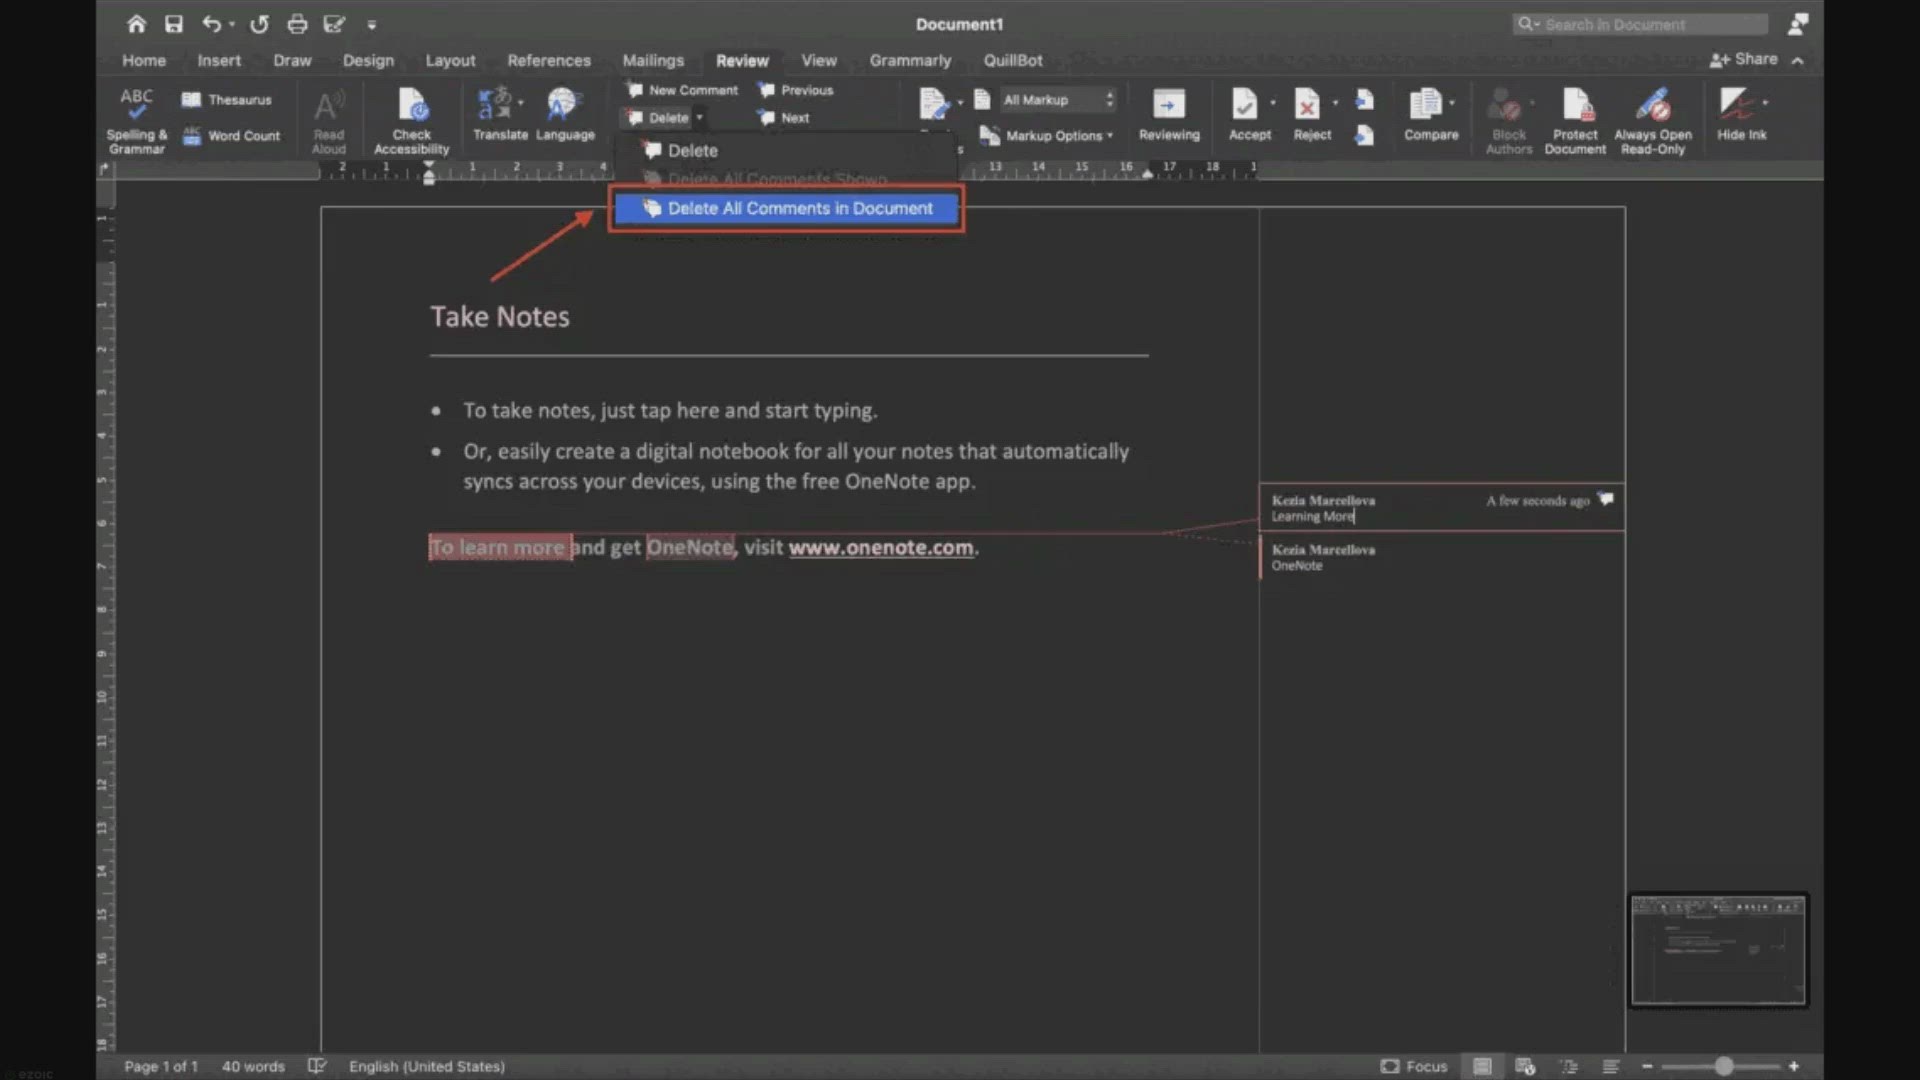Screen dimensions: 1920x1080
Task: Click the Protect Document icon
Action: (1575, 106)
